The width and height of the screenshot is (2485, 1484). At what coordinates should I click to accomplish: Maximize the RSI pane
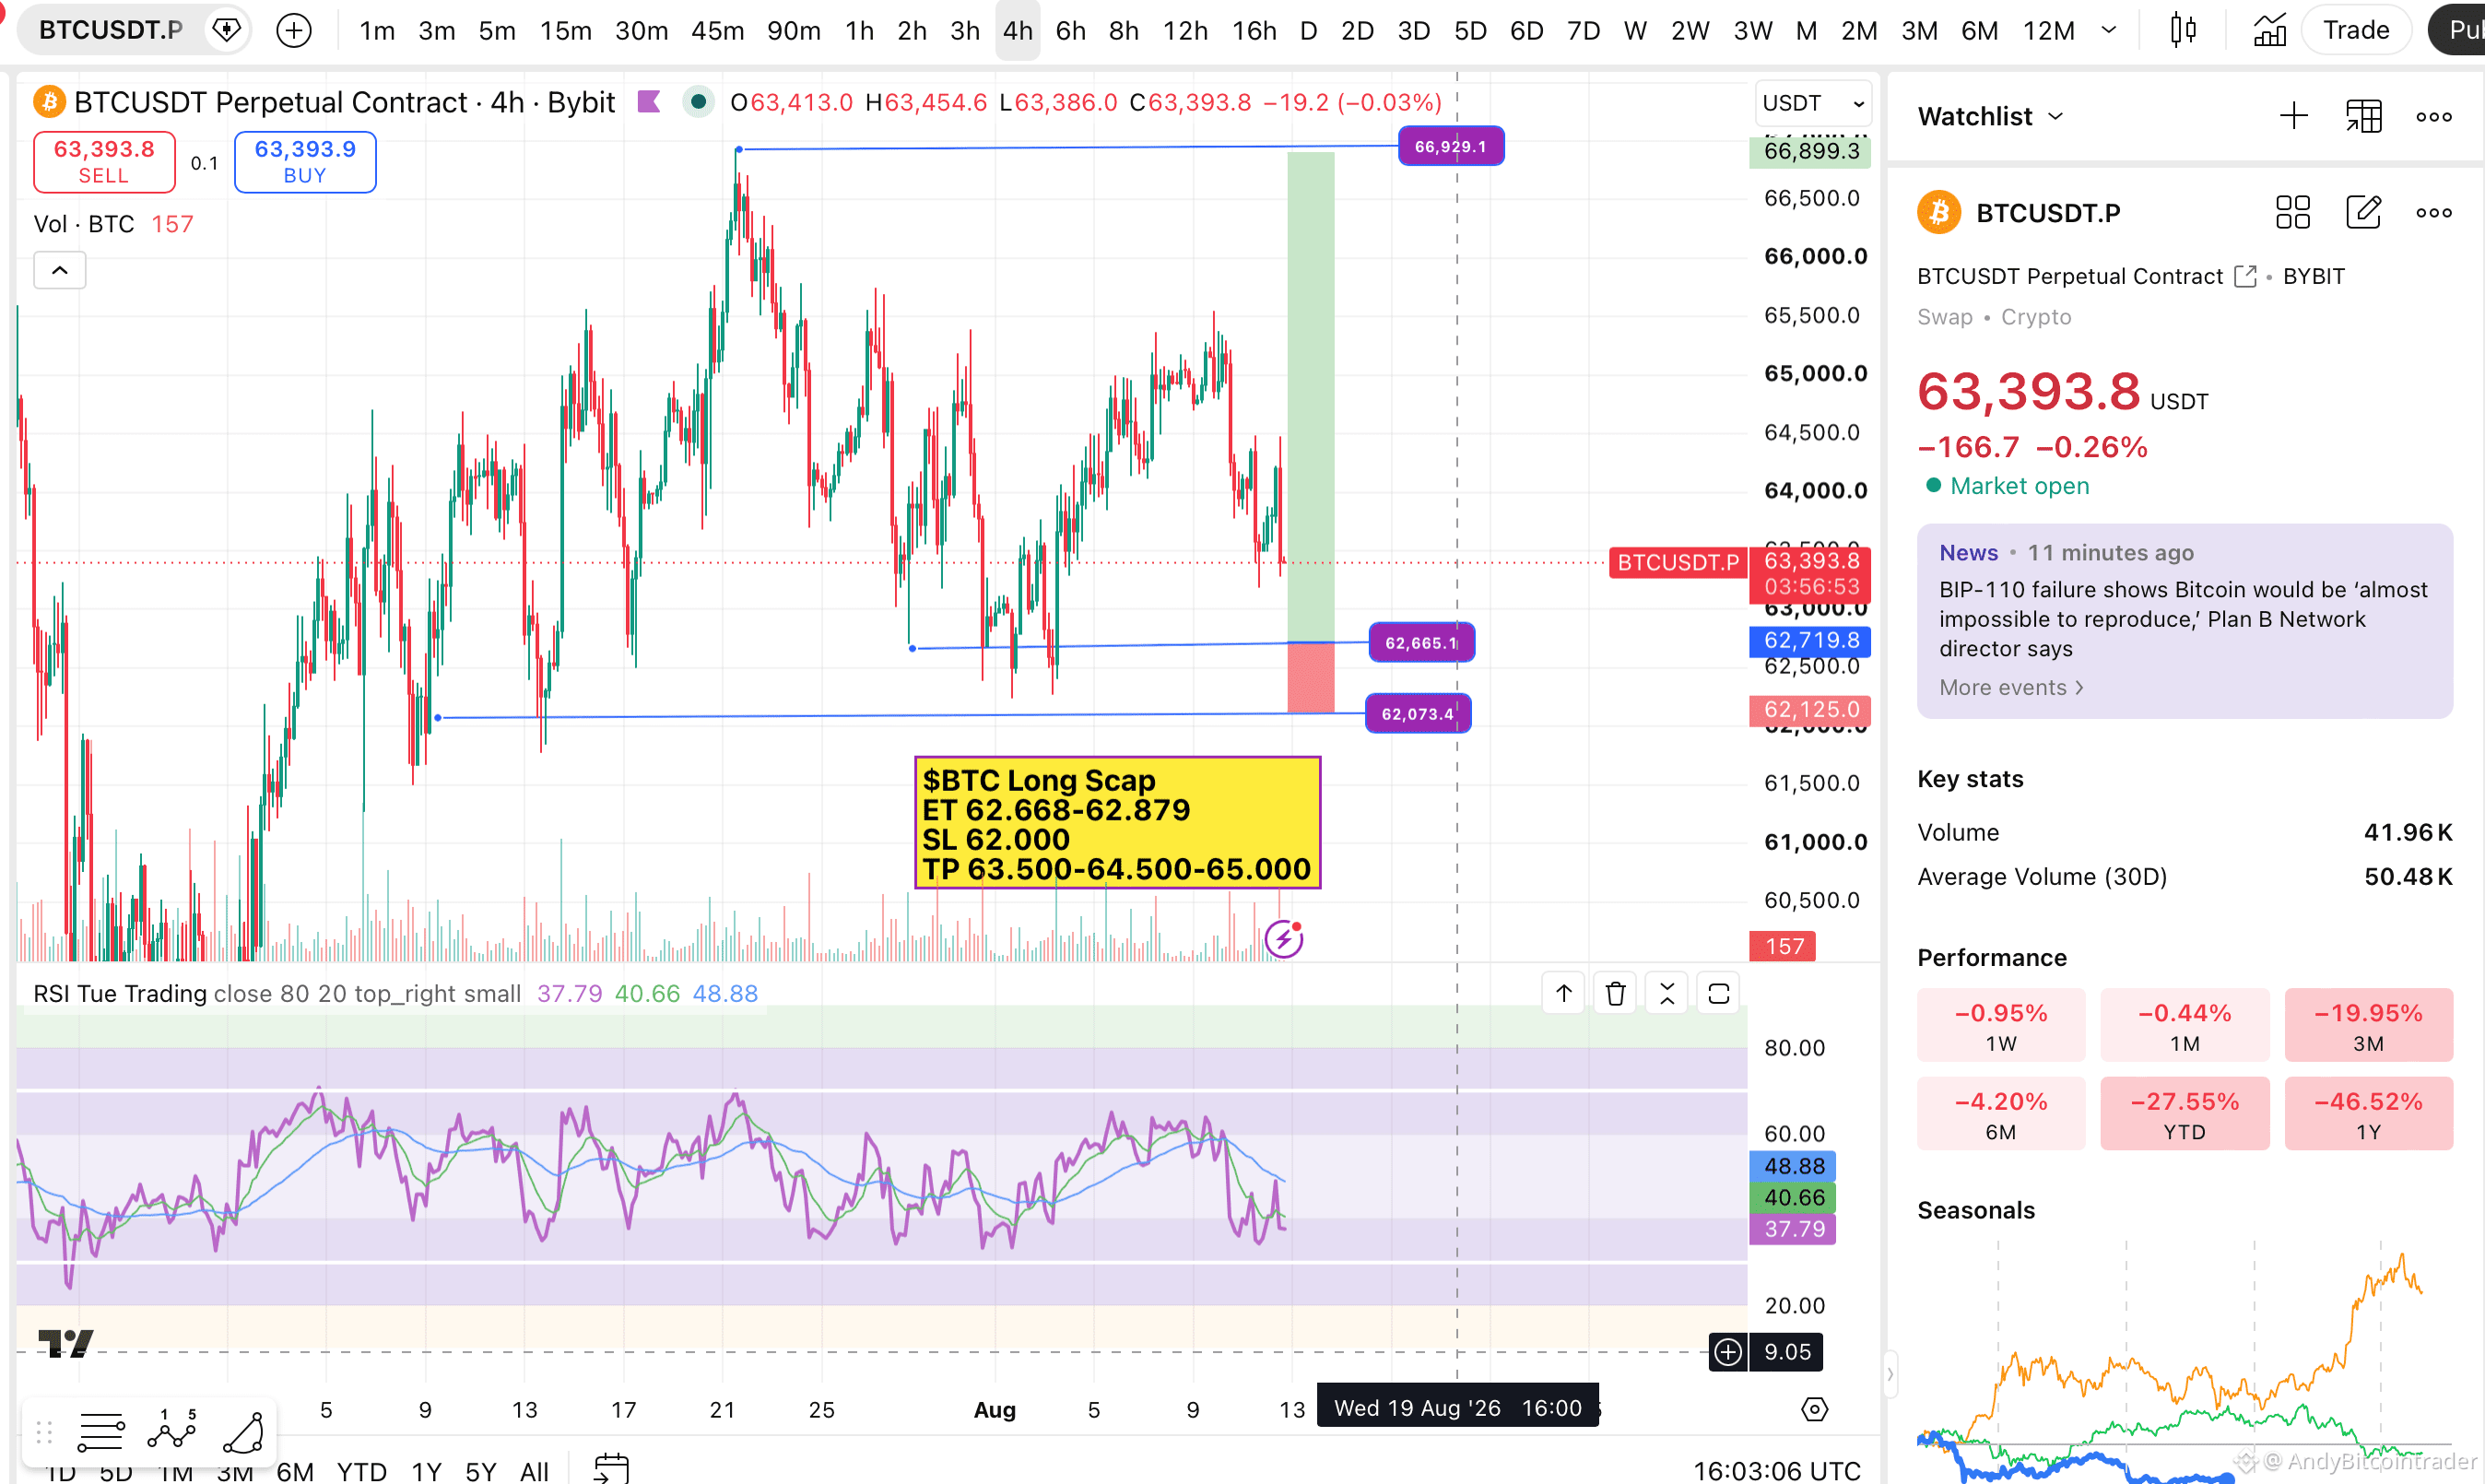point(1718,993)
